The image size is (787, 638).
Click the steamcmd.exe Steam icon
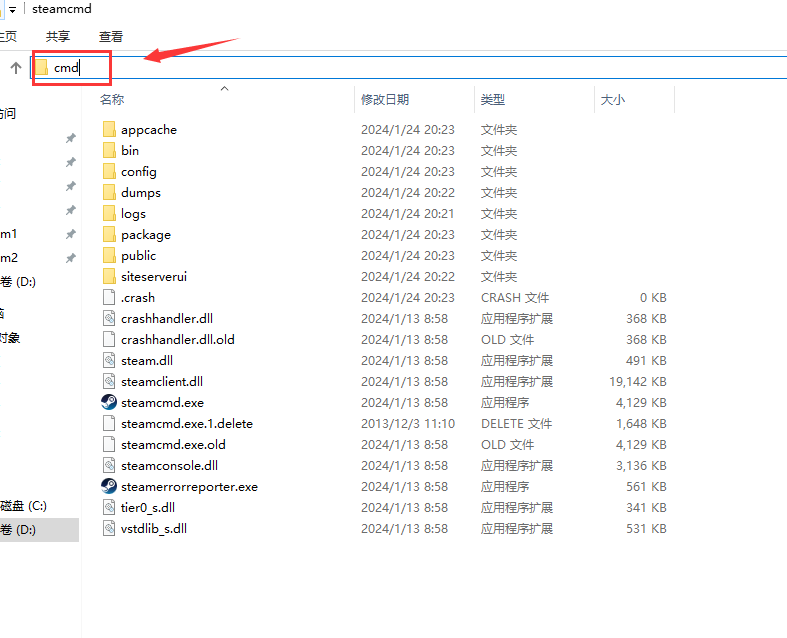tap(109, 403)
